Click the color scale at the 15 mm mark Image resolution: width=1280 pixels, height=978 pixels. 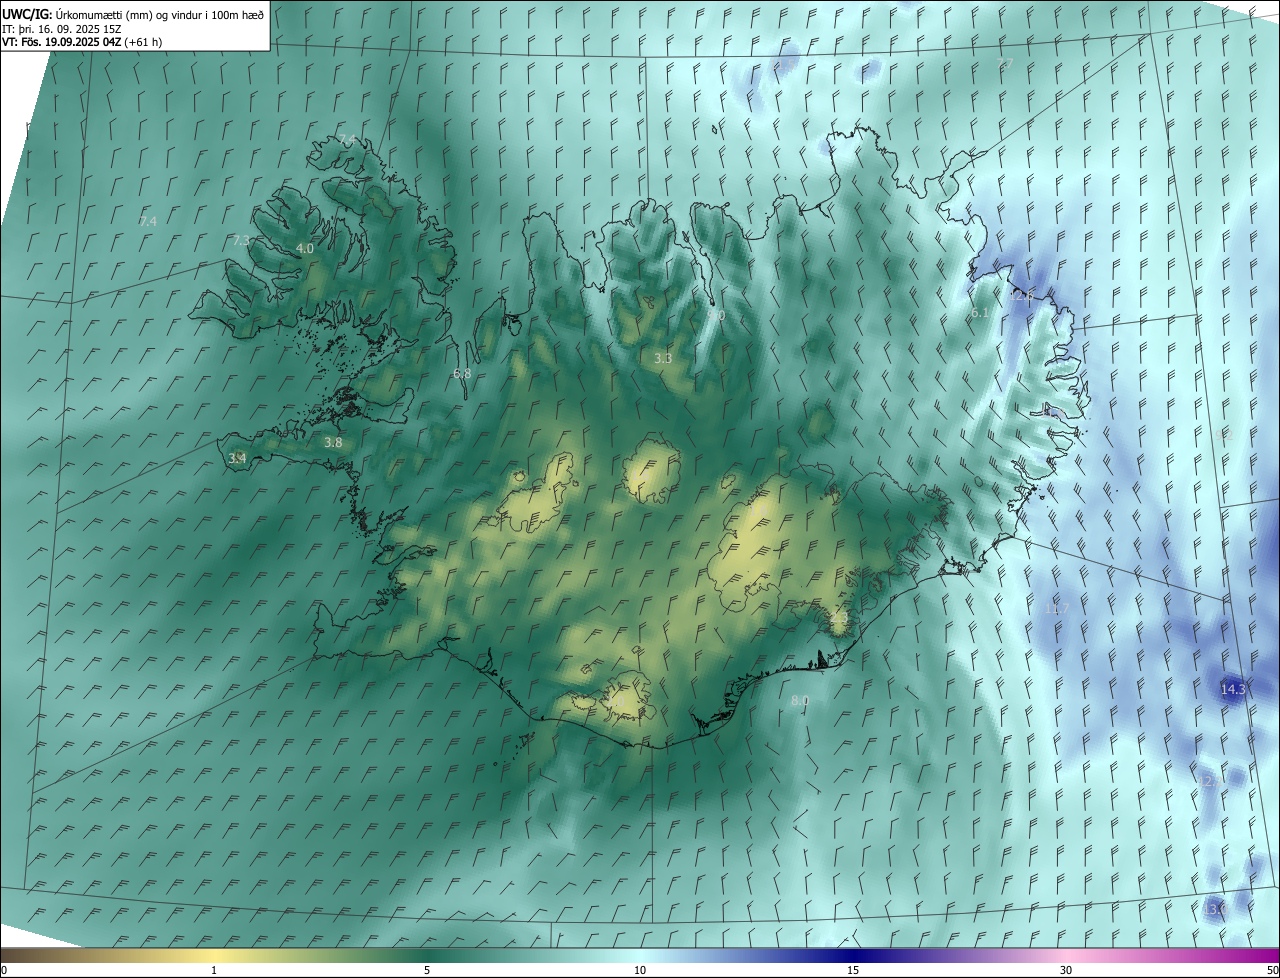coord(853,955)
